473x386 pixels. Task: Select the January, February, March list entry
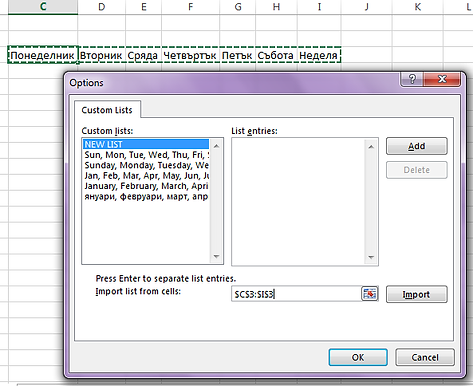coord(146,186)
